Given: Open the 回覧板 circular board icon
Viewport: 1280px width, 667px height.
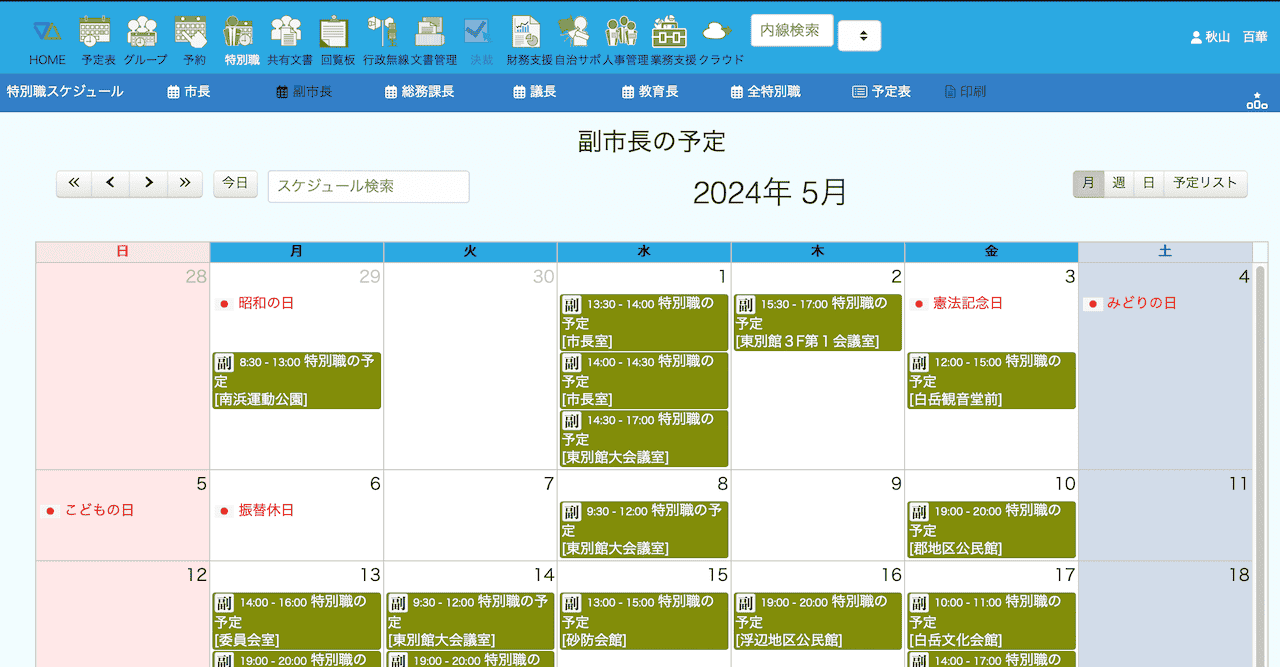Looking at the screenshot, I should coord(336,41).
